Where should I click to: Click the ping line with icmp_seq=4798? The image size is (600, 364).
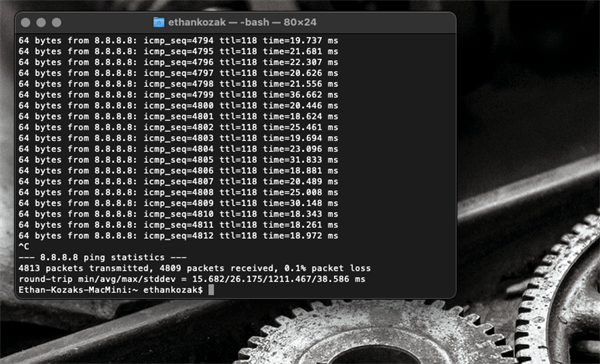[x=178, y=84]
